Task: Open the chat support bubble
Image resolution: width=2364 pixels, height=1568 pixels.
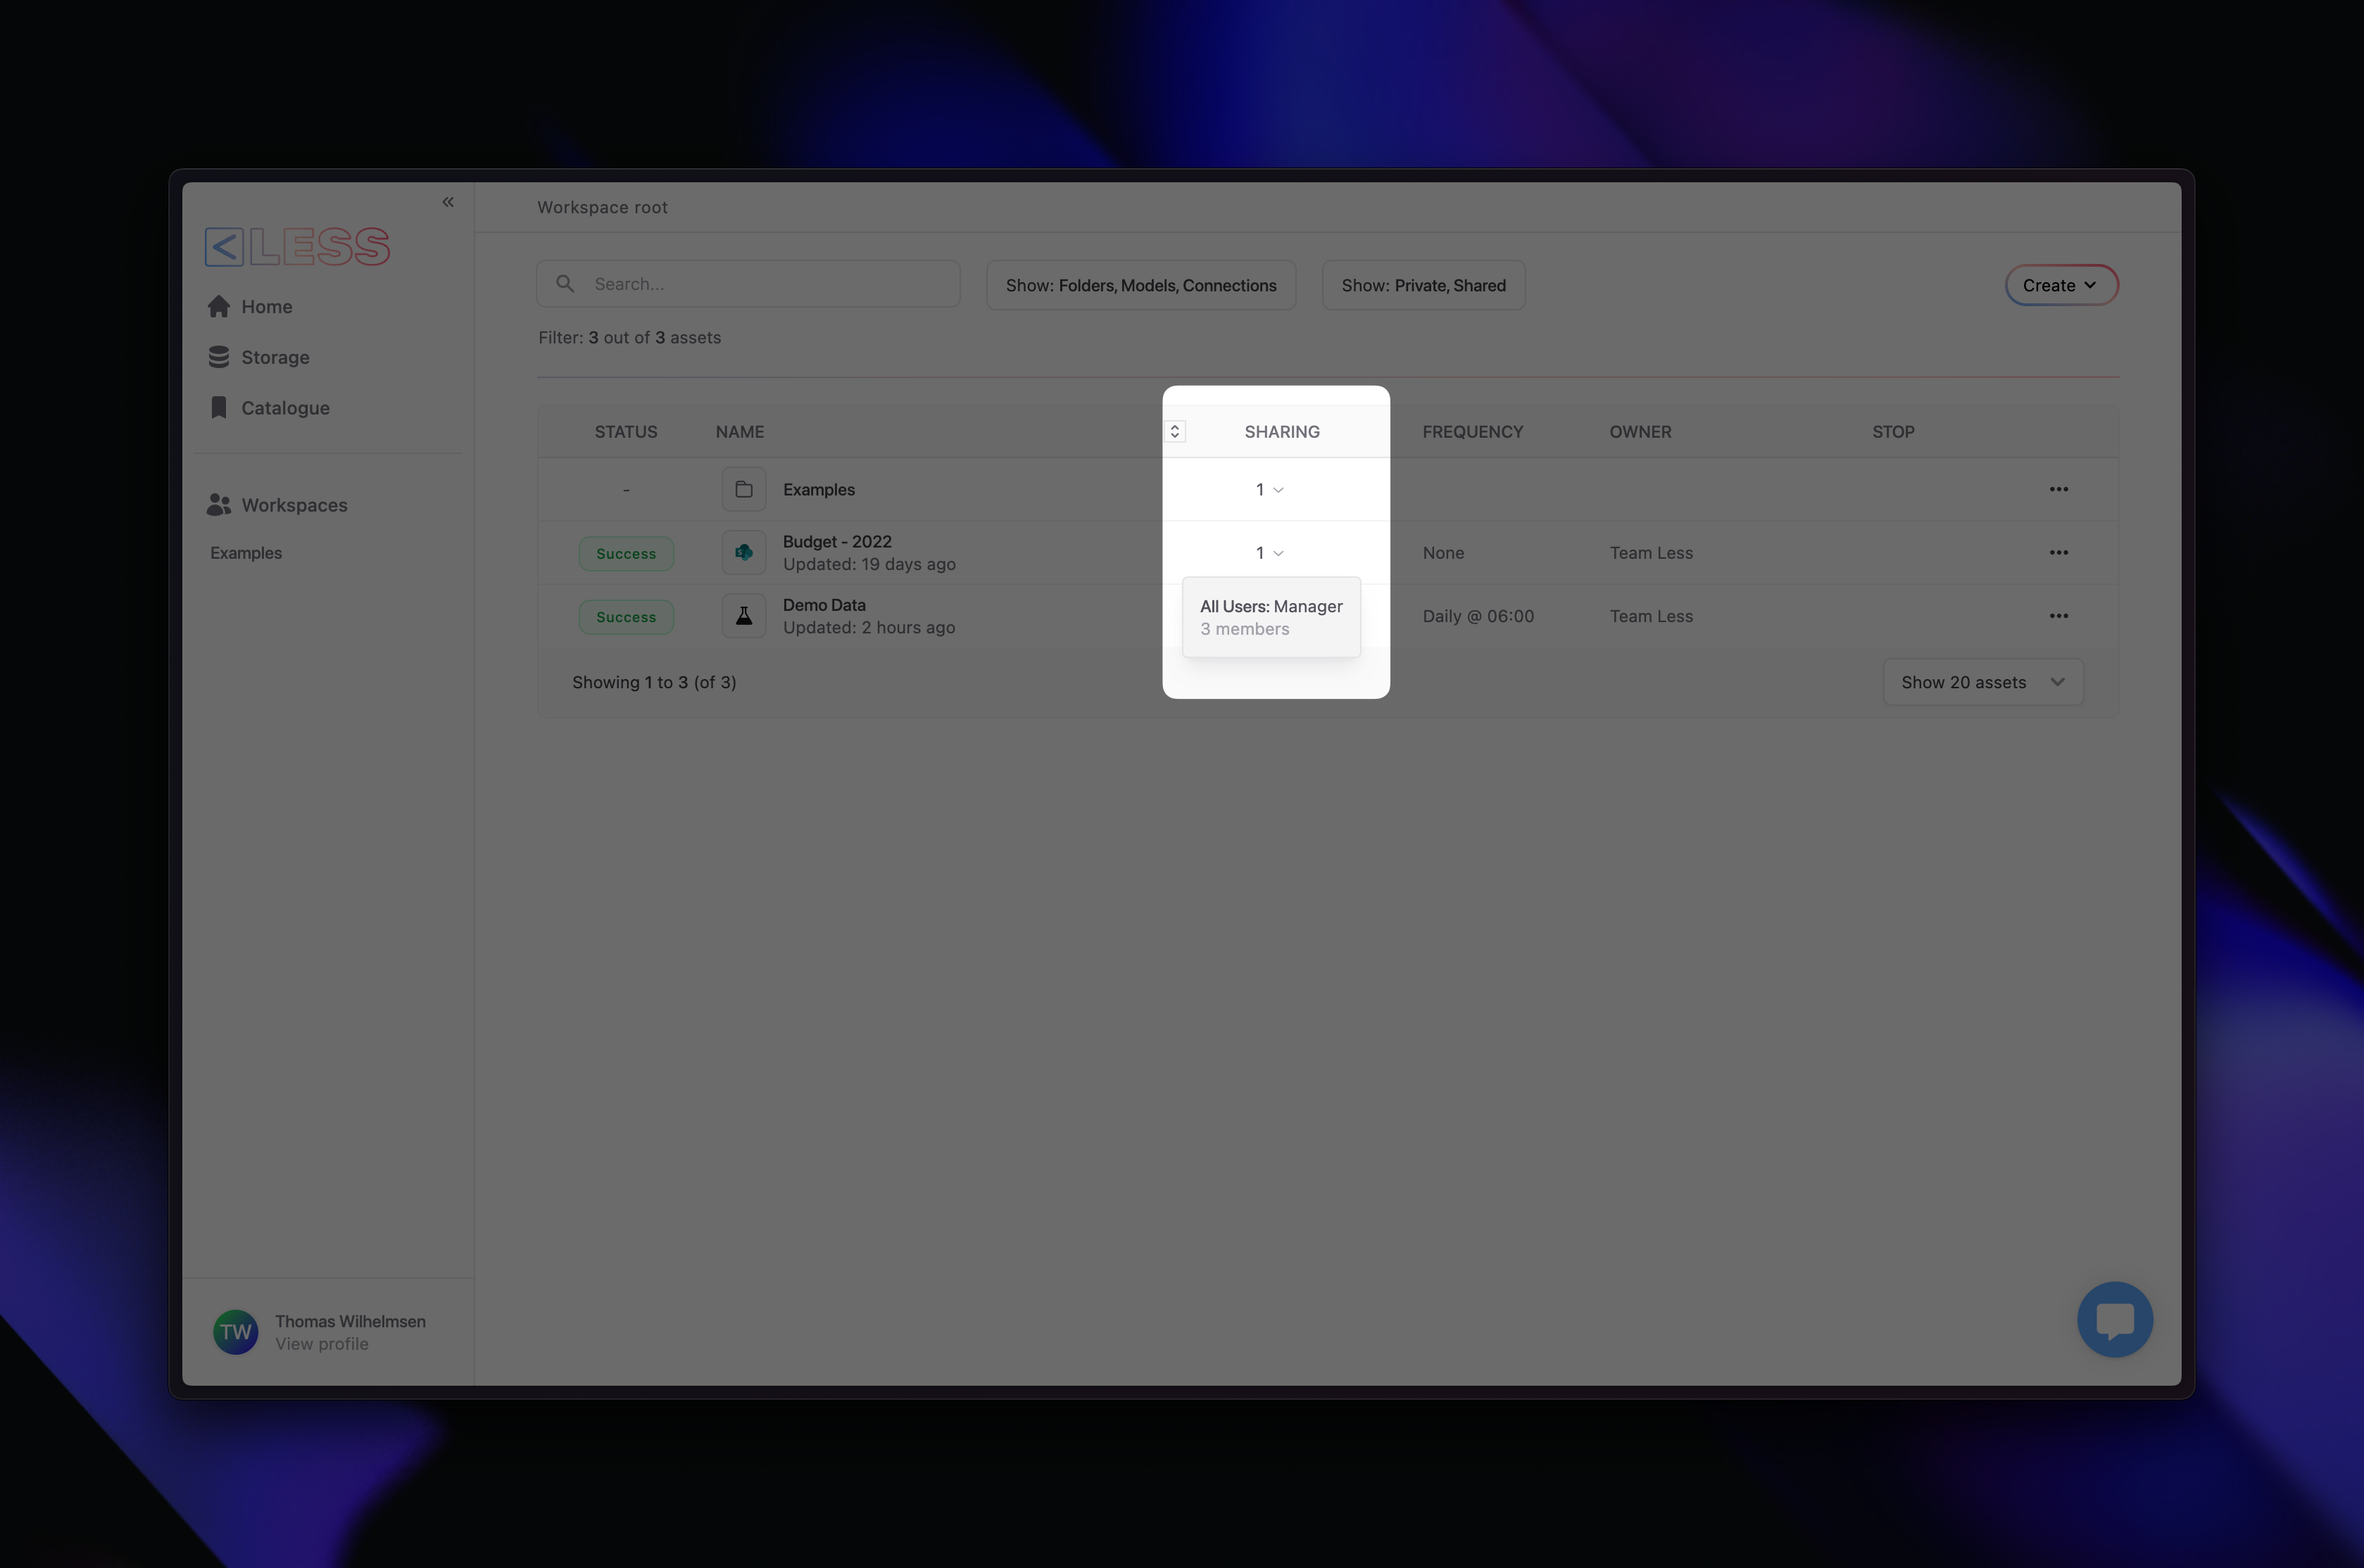Action: tap(2114, 1319)
